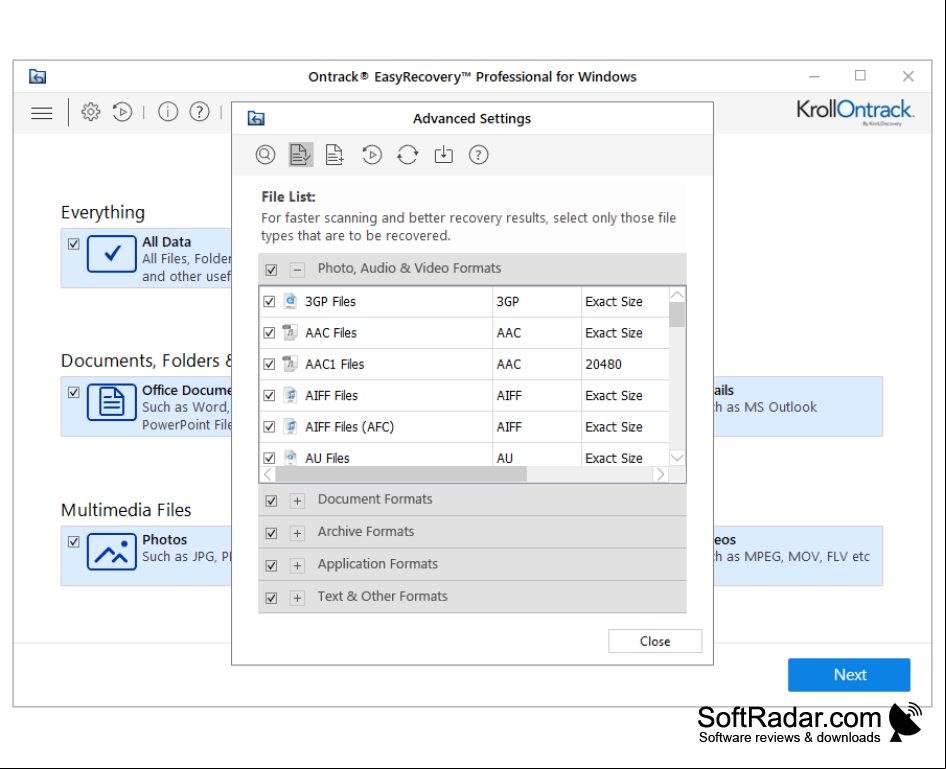This screenshot has width=946, height=769.
Task: Select the Preview tab icon in Advanced Settings
Action: [x=265, y=155]
